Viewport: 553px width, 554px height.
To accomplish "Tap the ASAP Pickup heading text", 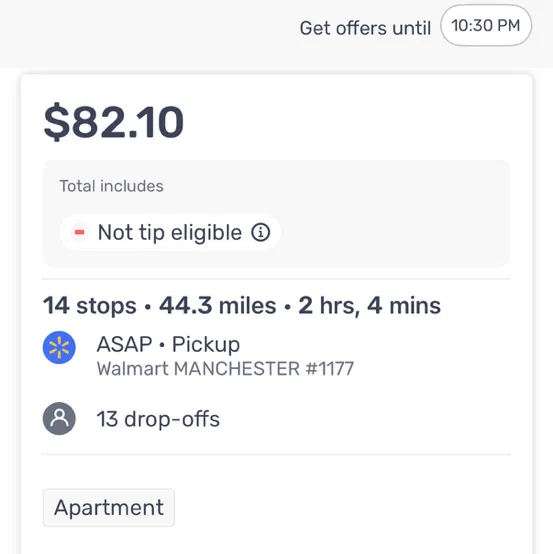I will click(168, 344).
